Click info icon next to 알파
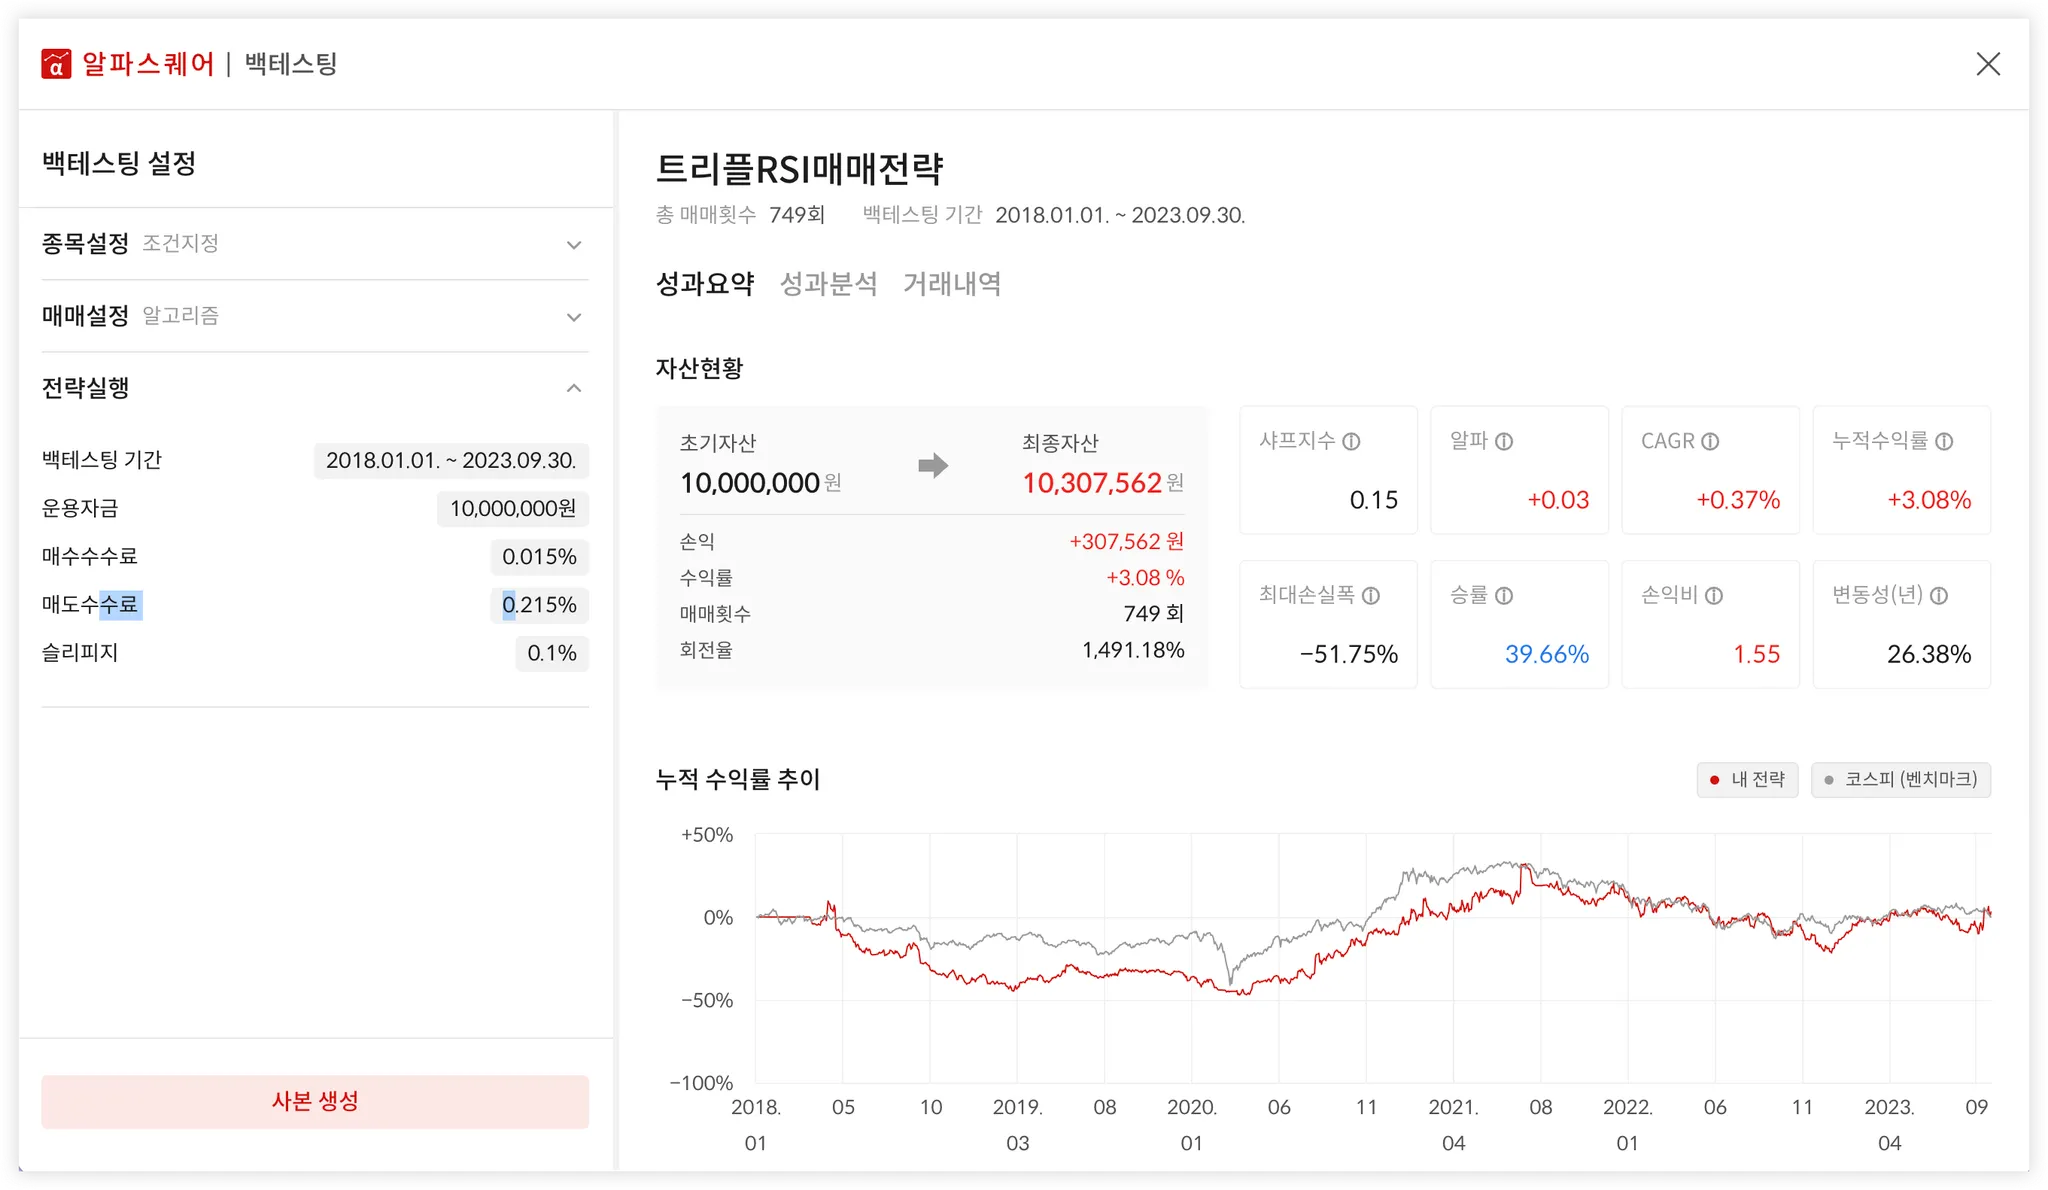 [x=1503, y=441]
